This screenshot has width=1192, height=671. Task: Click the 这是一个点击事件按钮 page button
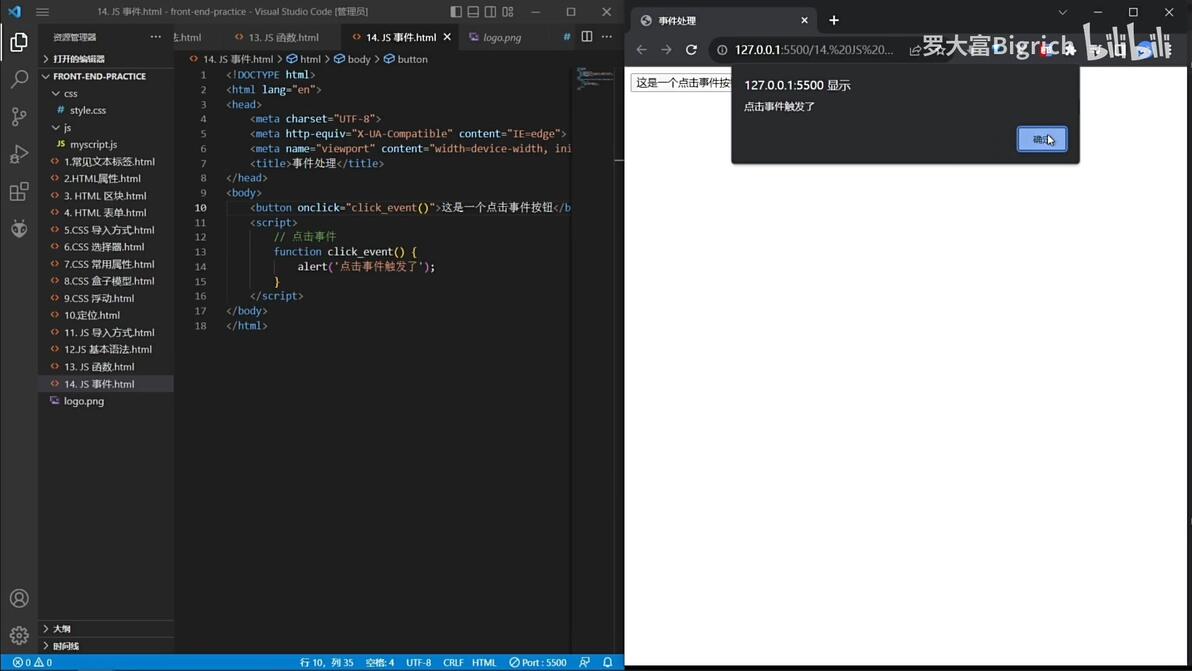681,82
